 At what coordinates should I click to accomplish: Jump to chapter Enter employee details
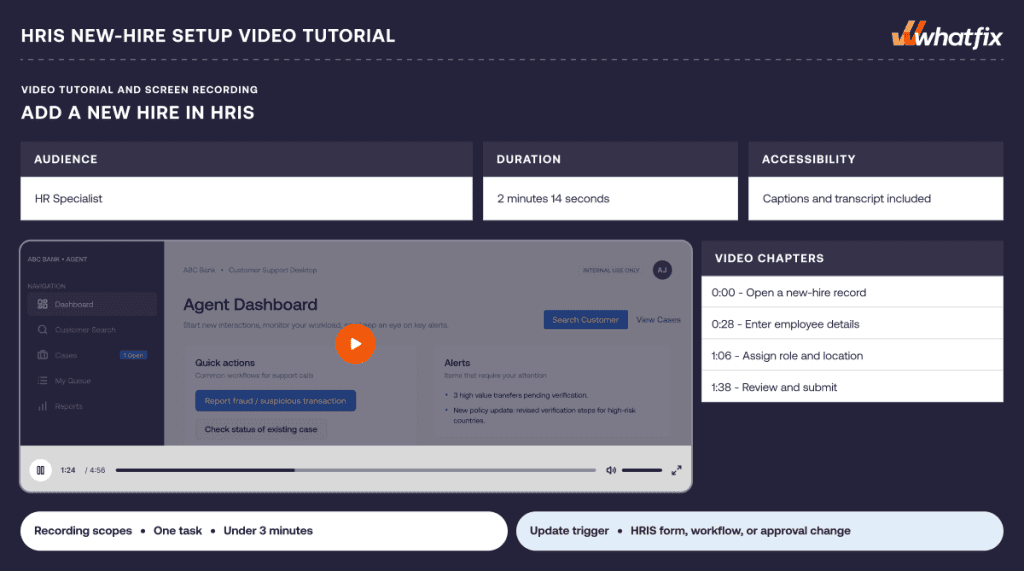[852, 324]
